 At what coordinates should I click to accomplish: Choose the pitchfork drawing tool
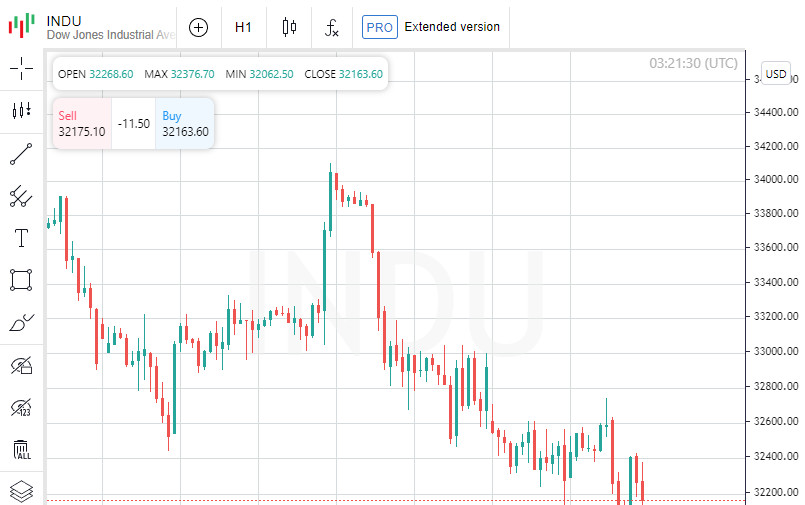(21, 196)
